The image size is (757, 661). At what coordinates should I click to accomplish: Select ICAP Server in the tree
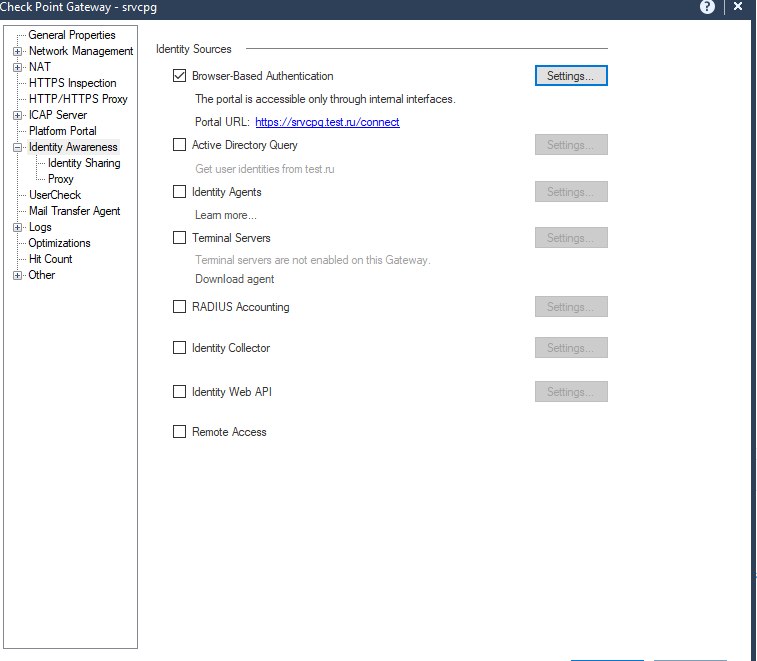pos(58,115)
